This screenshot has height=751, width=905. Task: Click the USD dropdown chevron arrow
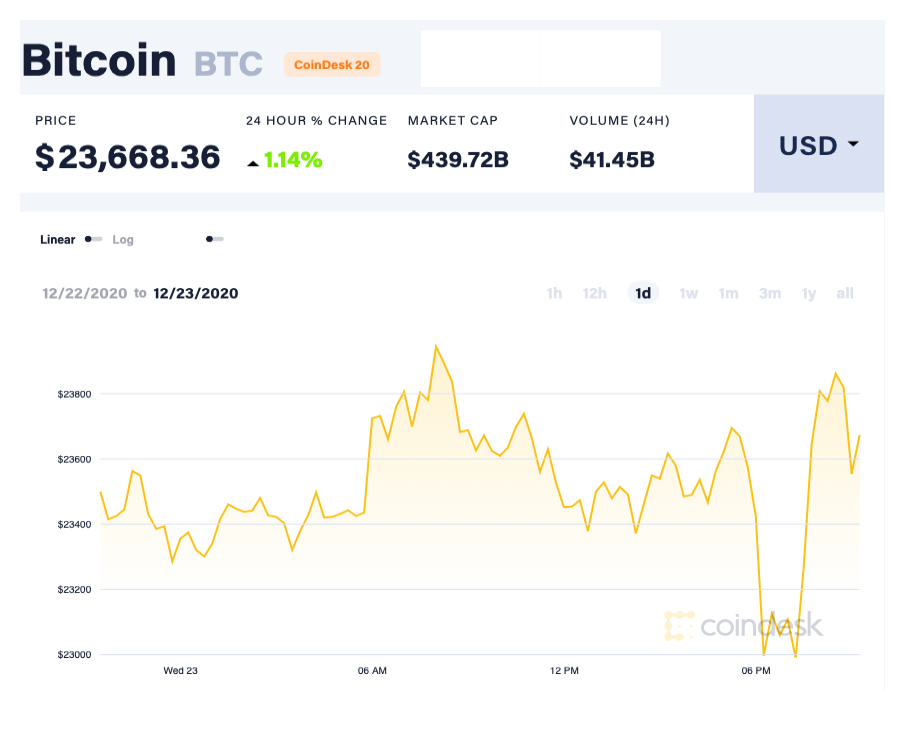tap(852, 144)
